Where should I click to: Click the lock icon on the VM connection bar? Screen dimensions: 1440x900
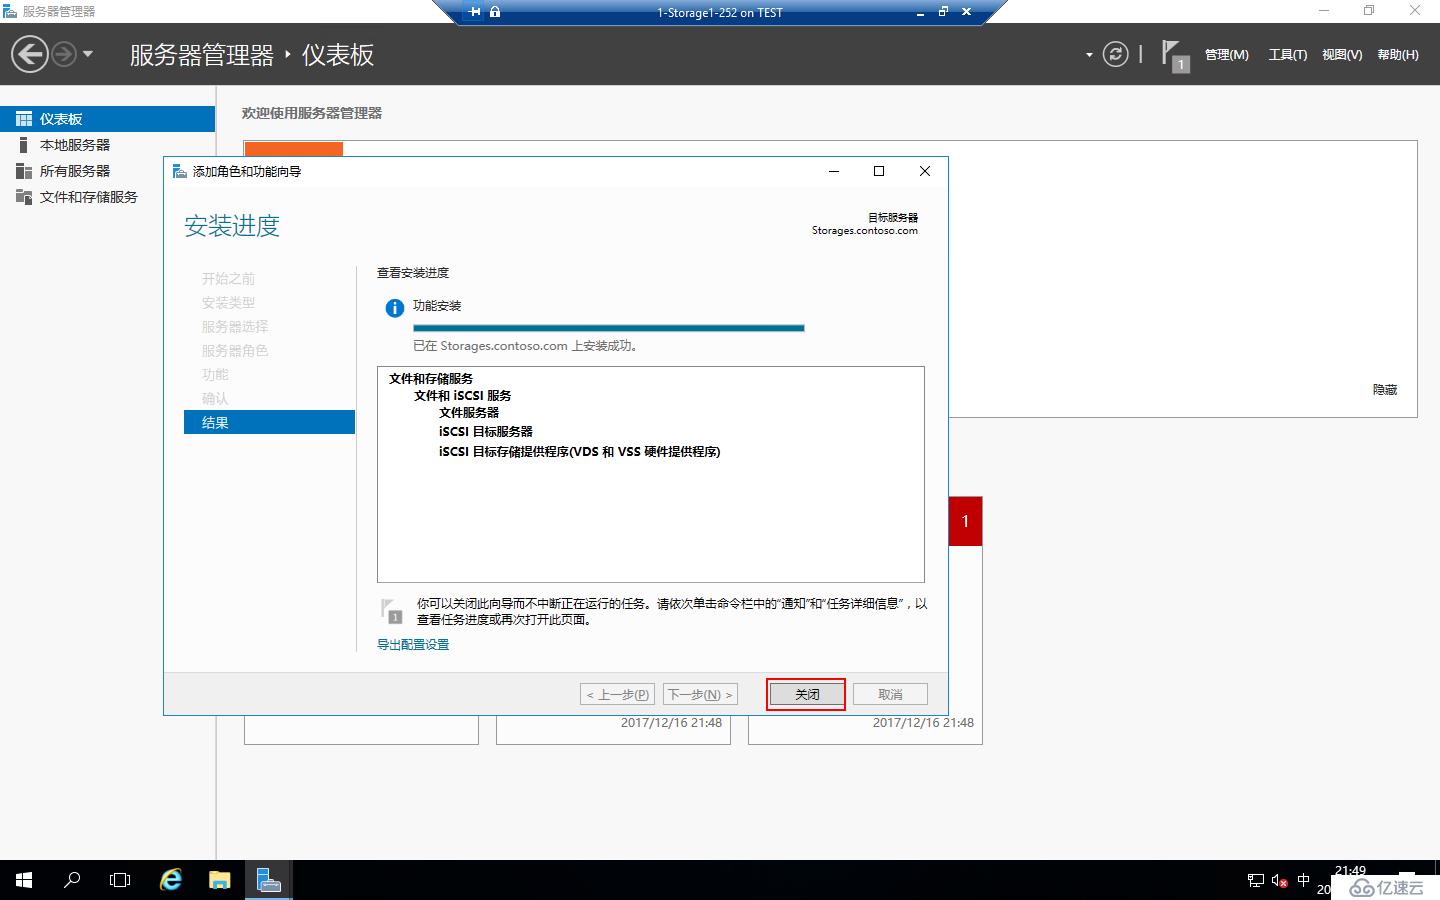tap(495, 12)
